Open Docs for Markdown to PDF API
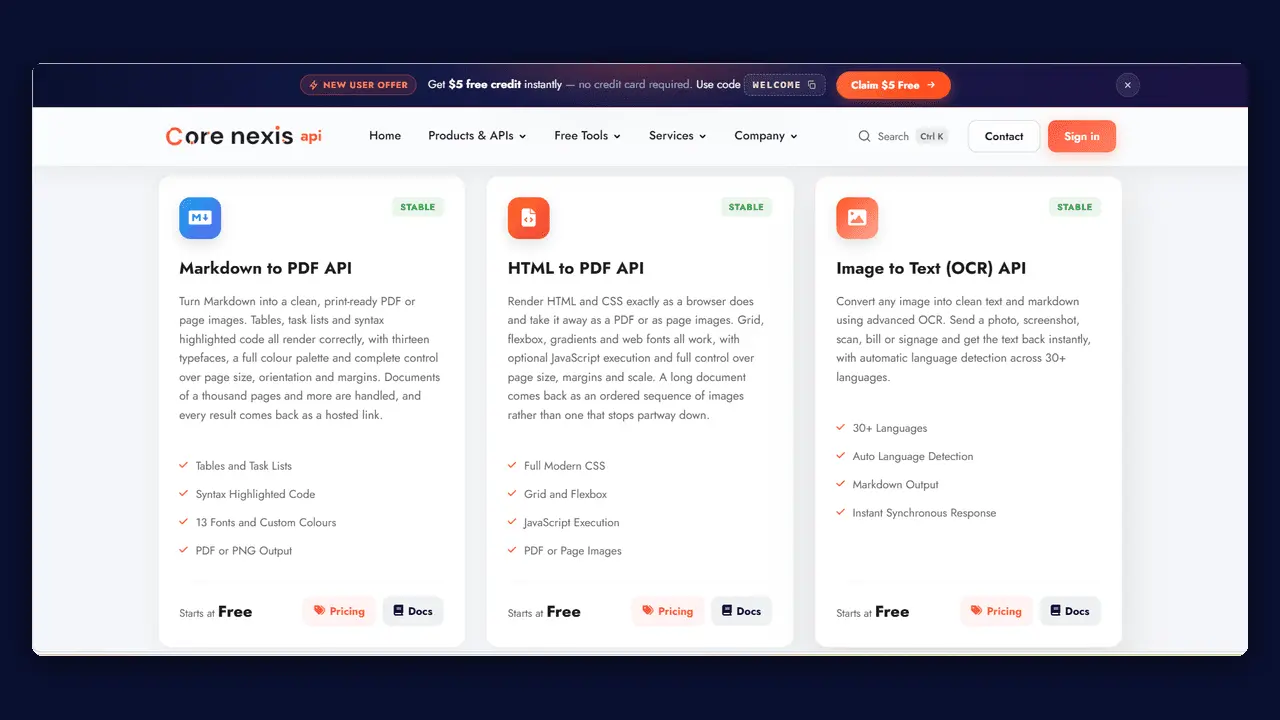This screenshot has height=720, width=1280. click(x=413, y=611)
